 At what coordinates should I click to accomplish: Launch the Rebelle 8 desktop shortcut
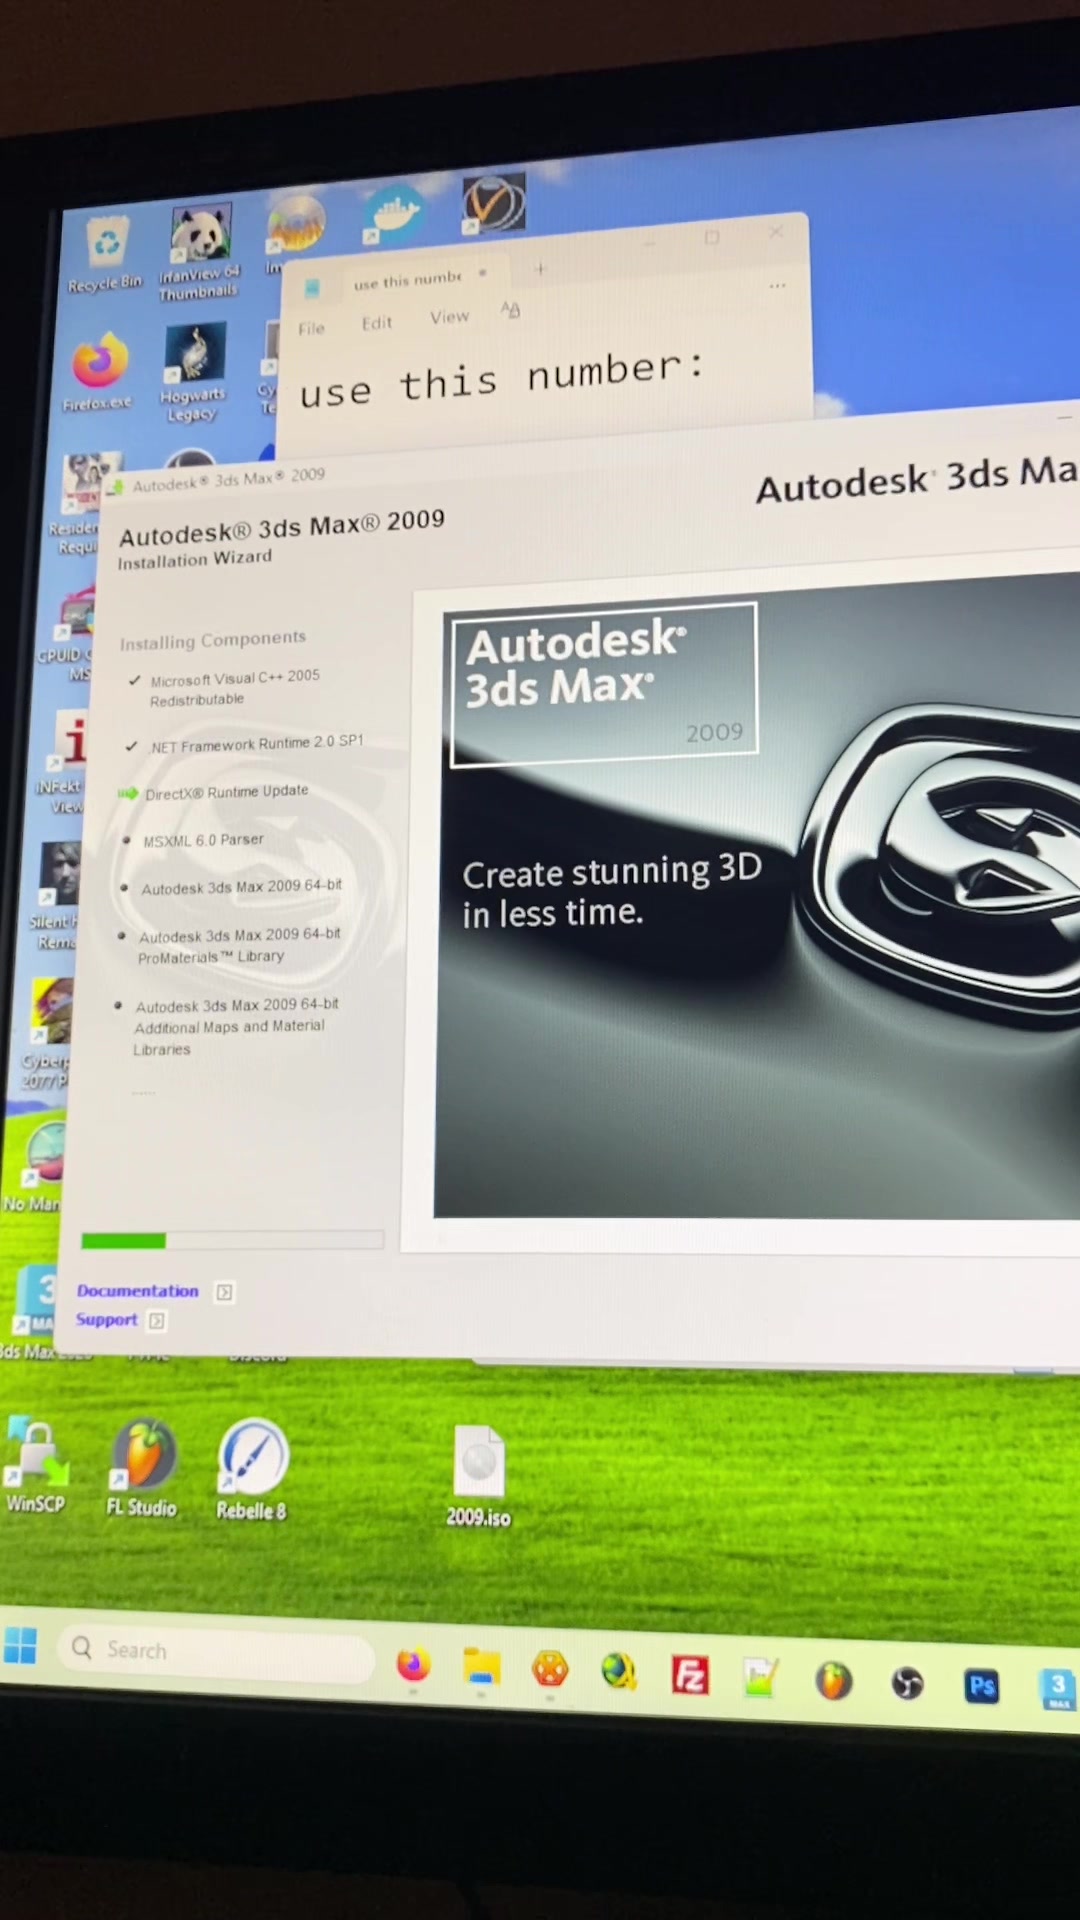coord(252,1470)
